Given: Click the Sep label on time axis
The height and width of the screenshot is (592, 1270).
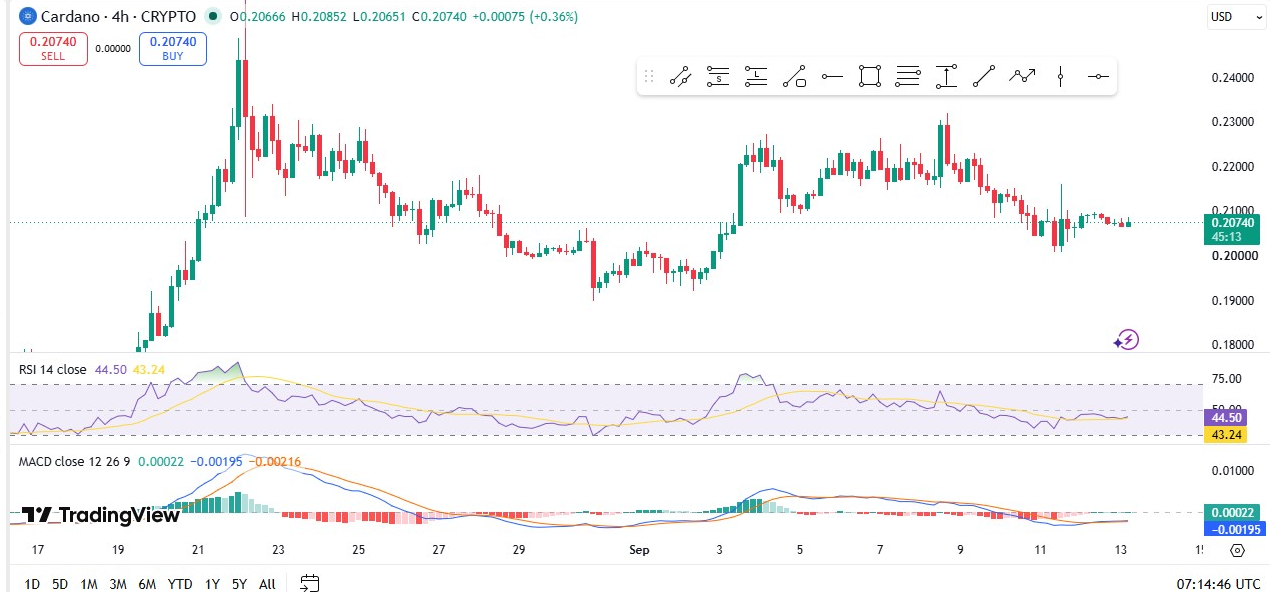Looking at the screenshot, I should pos(640,550).
